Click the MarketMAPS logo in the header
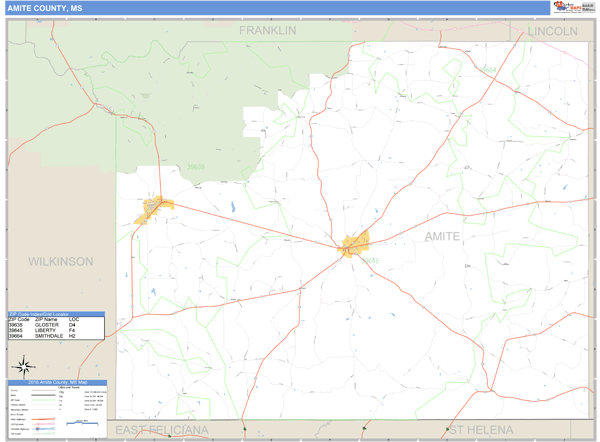 573,7
